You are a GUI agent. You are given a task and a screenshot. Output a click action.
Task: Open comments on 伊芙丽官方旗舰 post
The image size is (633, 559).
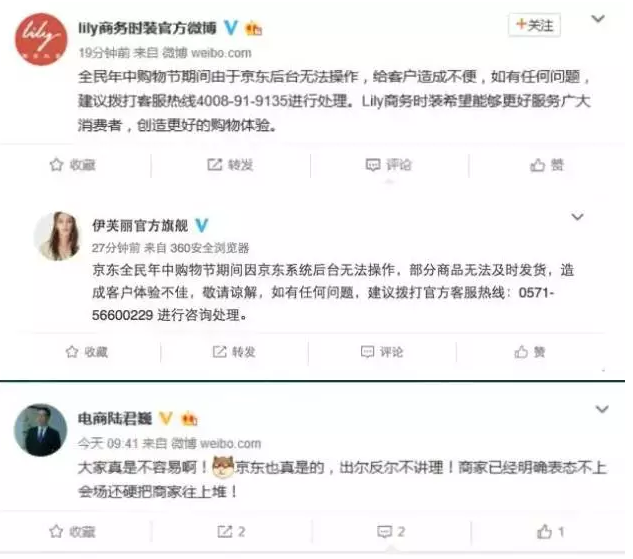pyautogui.click(x=381, y=352)
